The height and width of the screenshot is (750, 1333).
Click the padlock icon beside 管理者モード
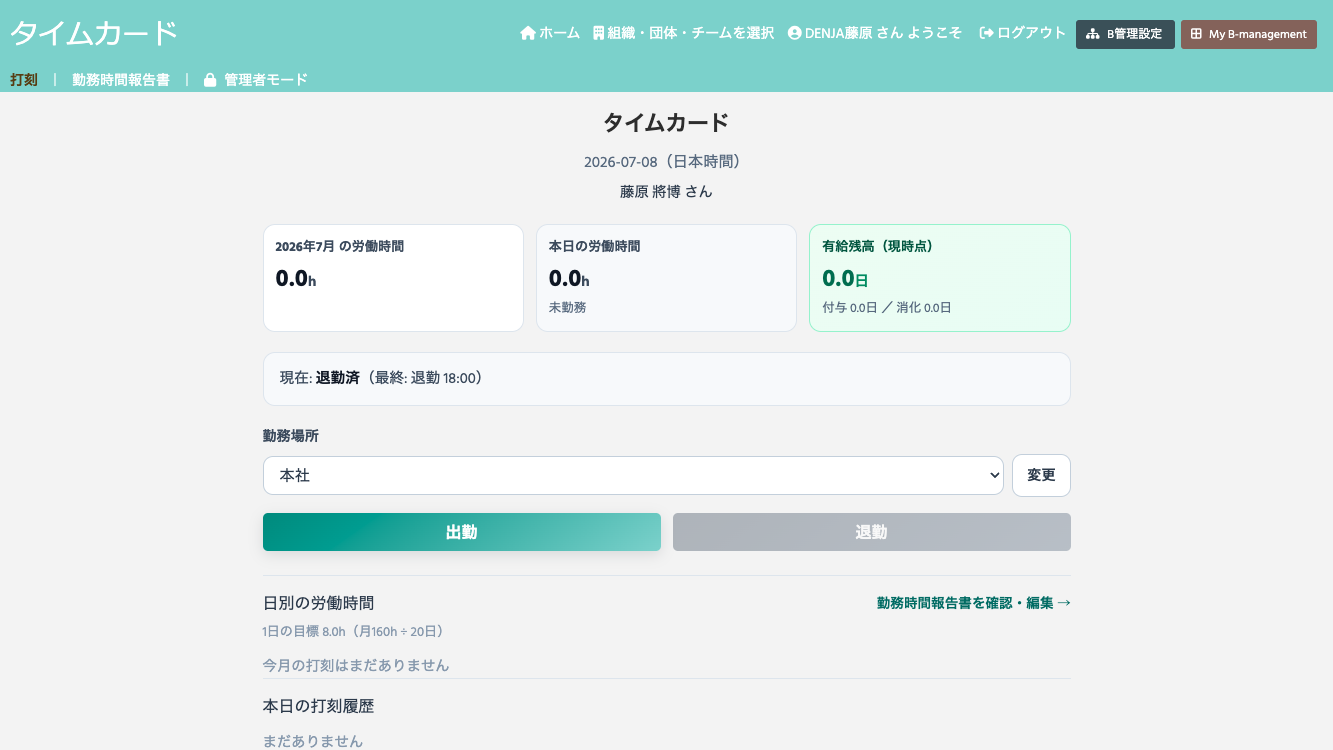click(210, 80)
